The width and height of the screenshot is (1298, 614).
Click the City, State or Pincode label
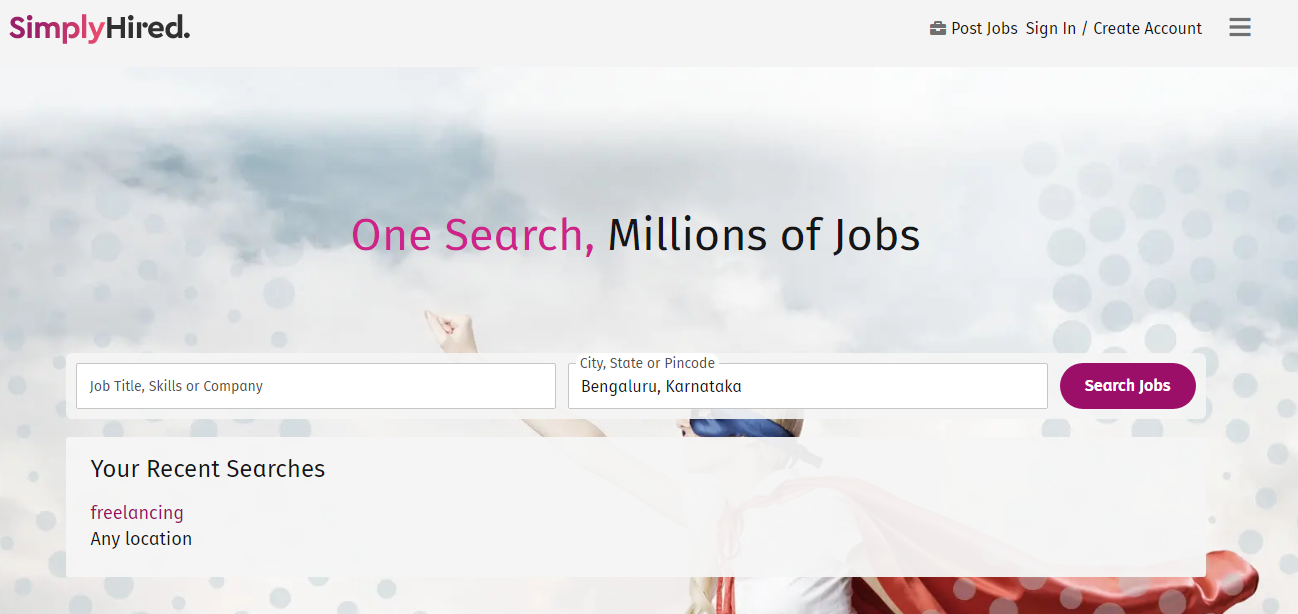(x=647, y=363)
